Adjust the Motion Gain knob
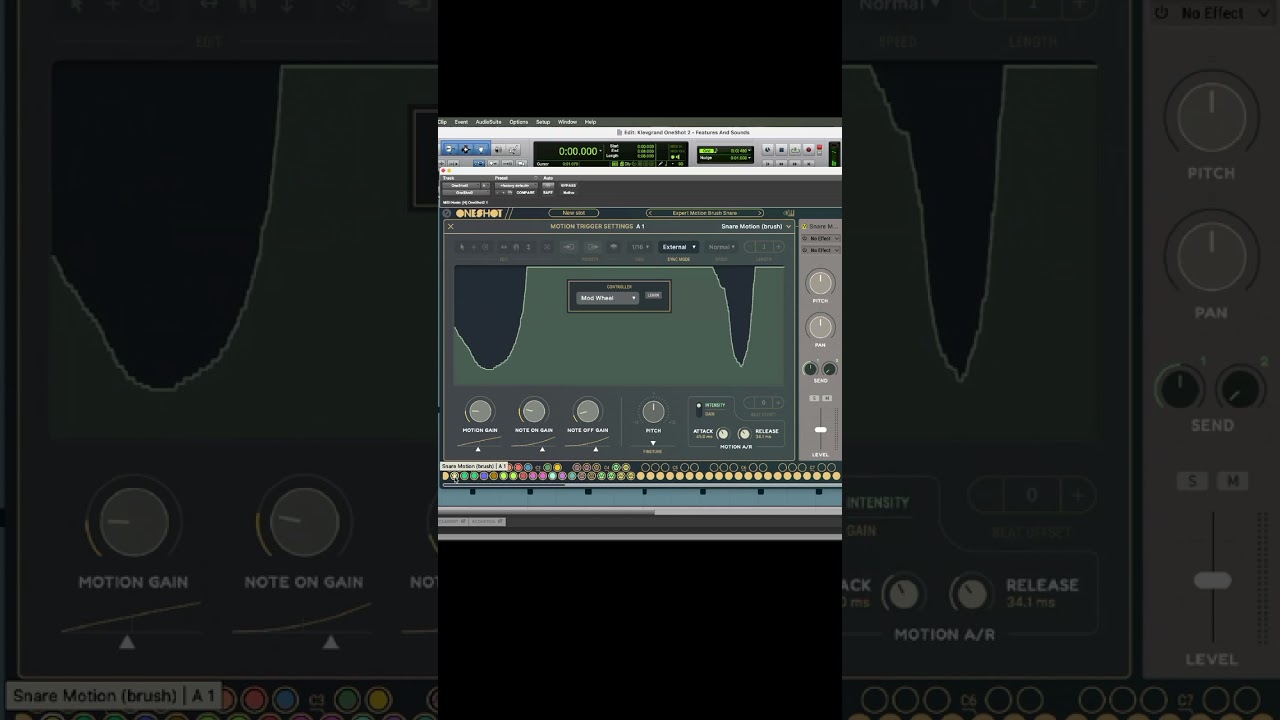The height and width of the screenshot is (720, 1280). (x=480, y=411)
